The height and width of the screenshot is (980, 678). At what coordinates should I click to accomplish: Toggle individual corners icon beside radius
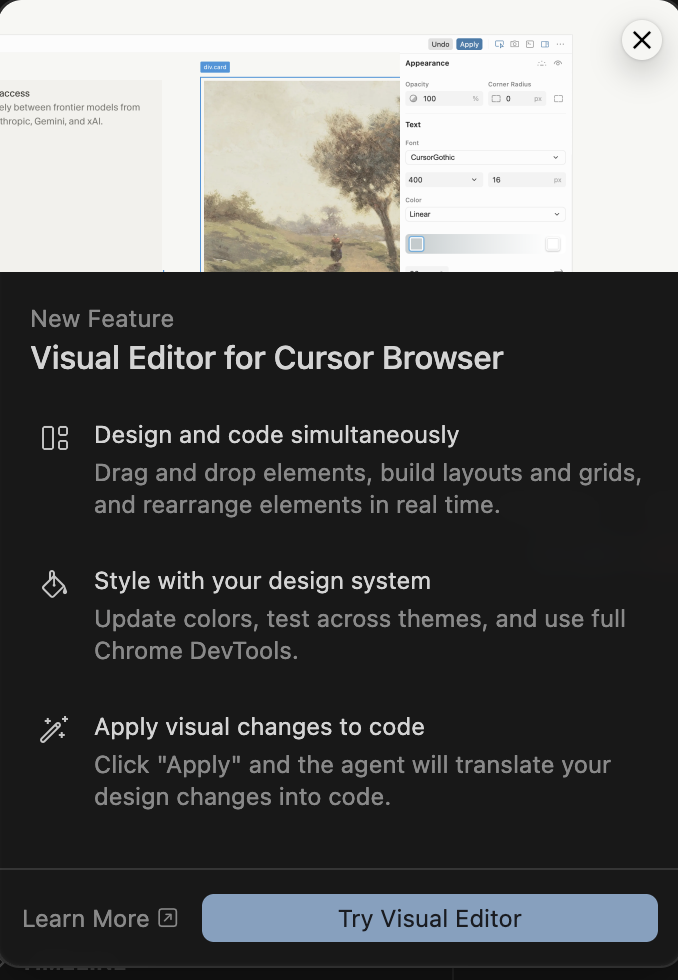point(559,99)
